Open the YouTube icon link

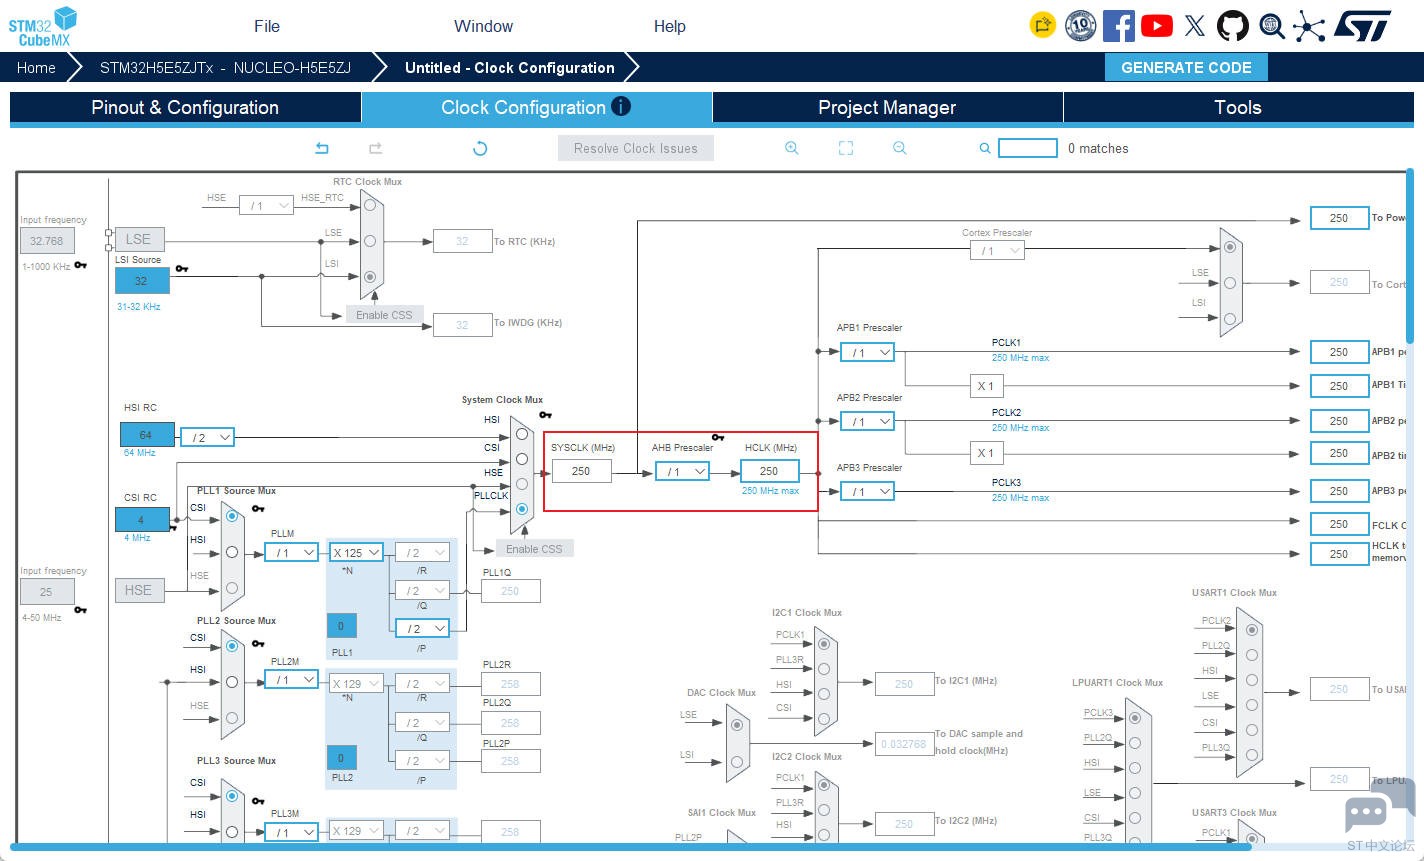1157,25
